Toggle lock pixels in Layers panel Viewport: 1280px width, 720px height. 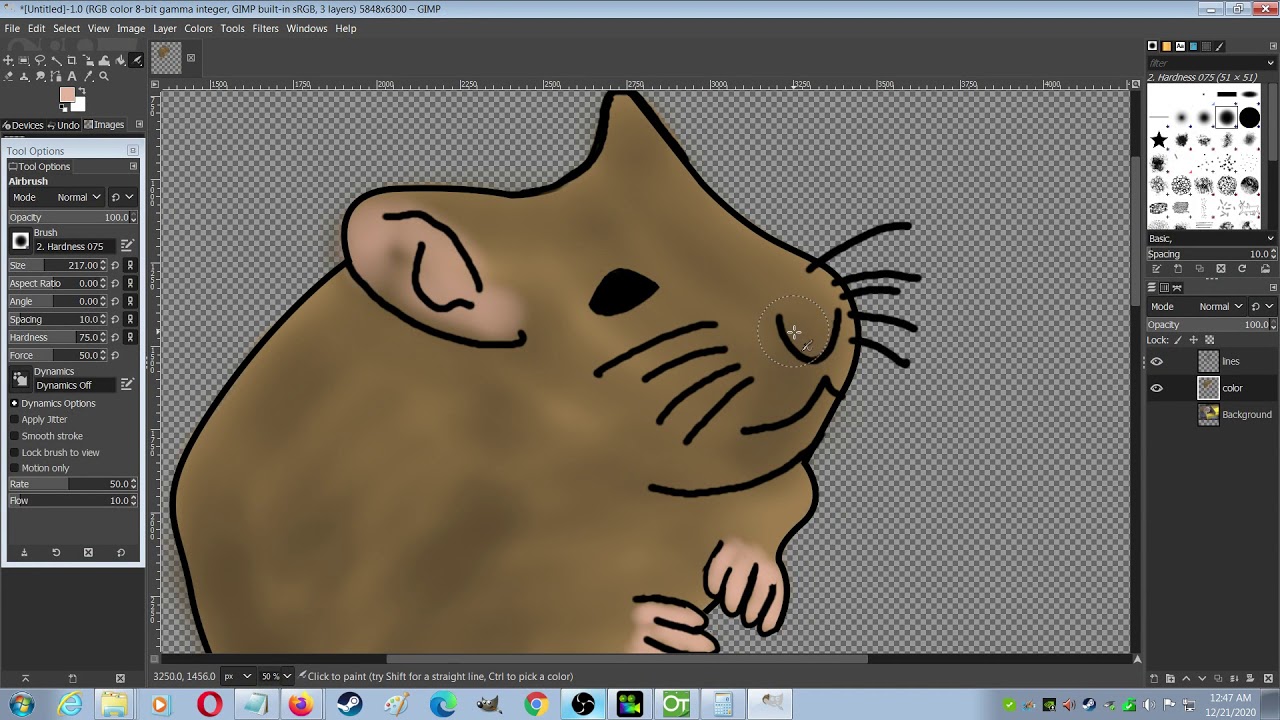click(1178, 340)
